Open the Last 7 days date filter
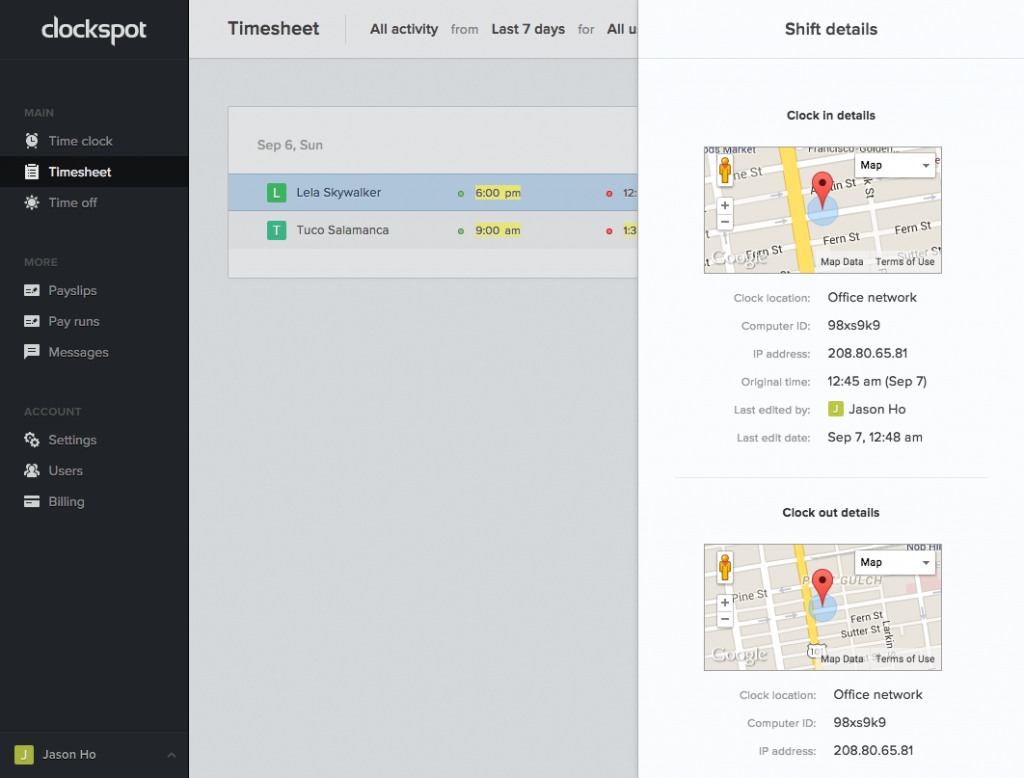The image size is (1024, 778). pyautogui.click(x=528, y=29)
